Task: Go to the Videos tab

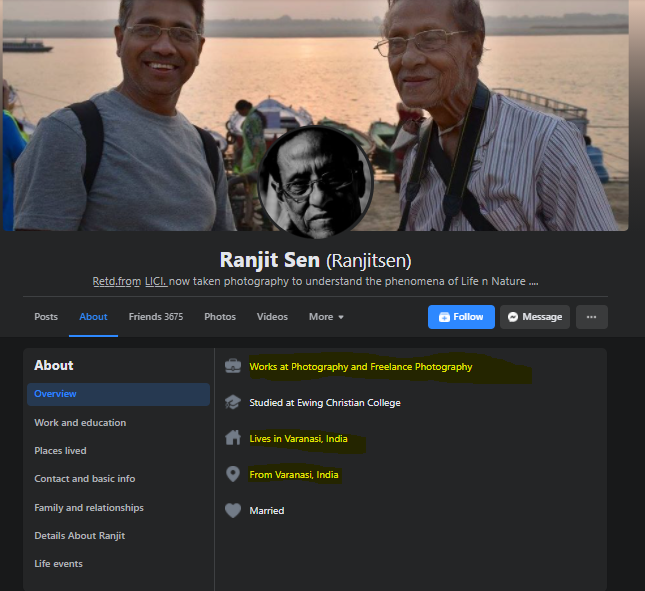Action: pos(272,317)
